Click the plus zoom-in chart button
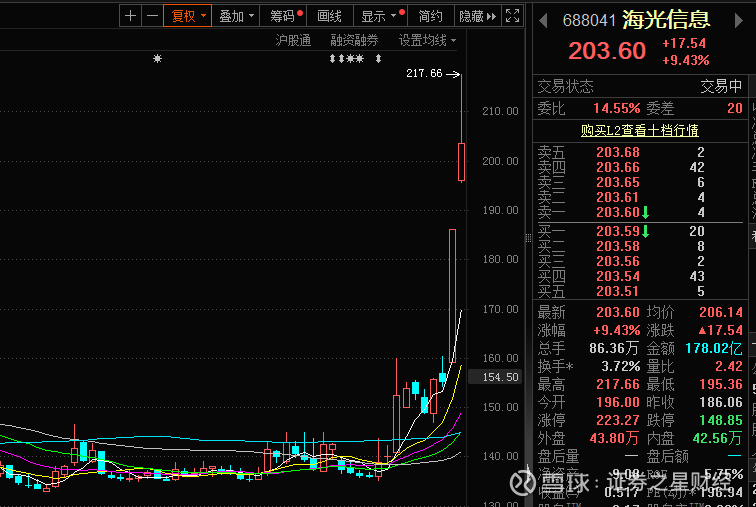The height and width of the screenshot is (507, 756). point(130,16)
